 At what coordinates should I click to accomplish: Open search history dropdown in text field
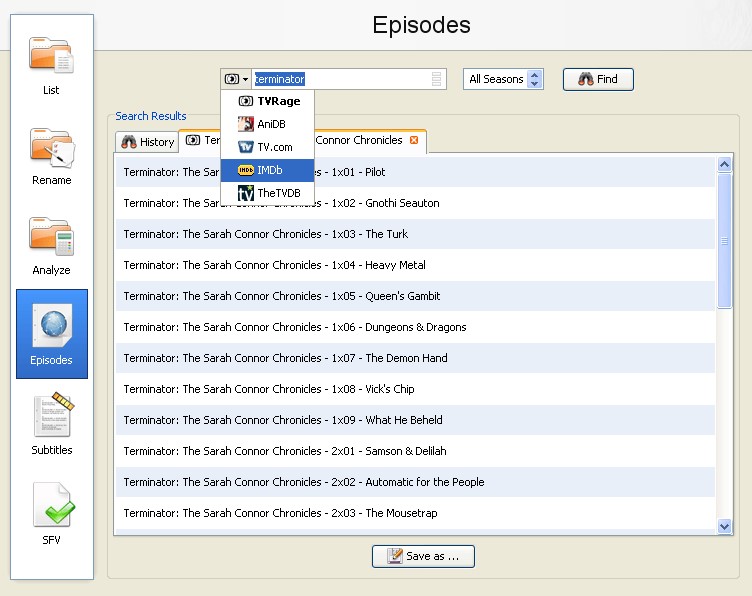point(436,79)
